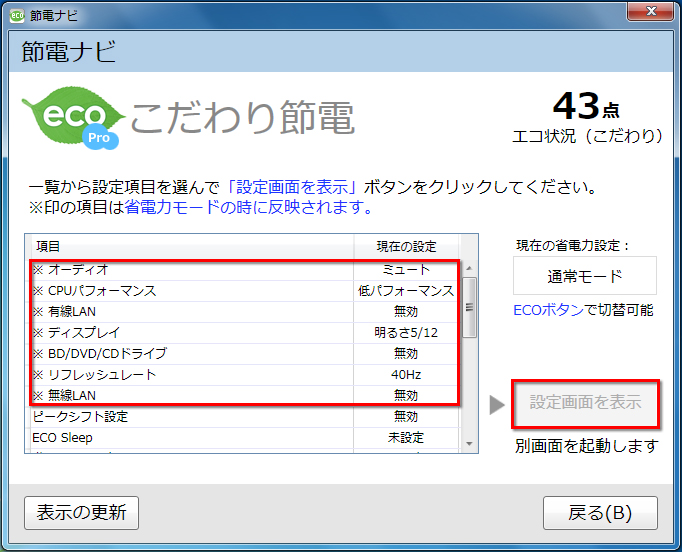Click the 設定画面を表示 button
682x552 pixels.
tap(585, 403)
